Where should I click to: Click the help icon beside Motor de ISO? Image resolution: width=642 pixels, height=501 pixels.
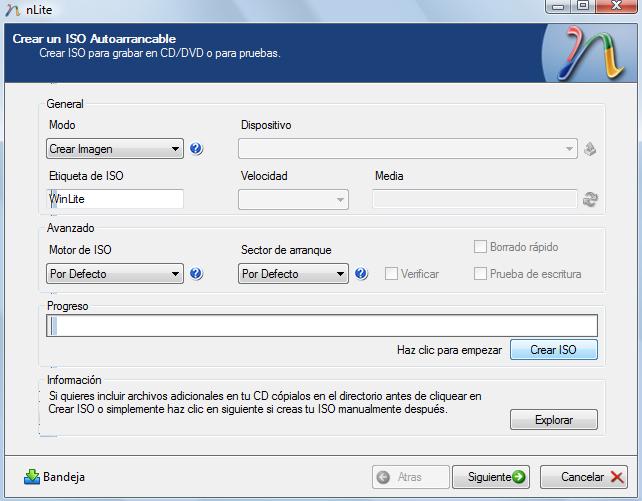(x=196, y=273)
